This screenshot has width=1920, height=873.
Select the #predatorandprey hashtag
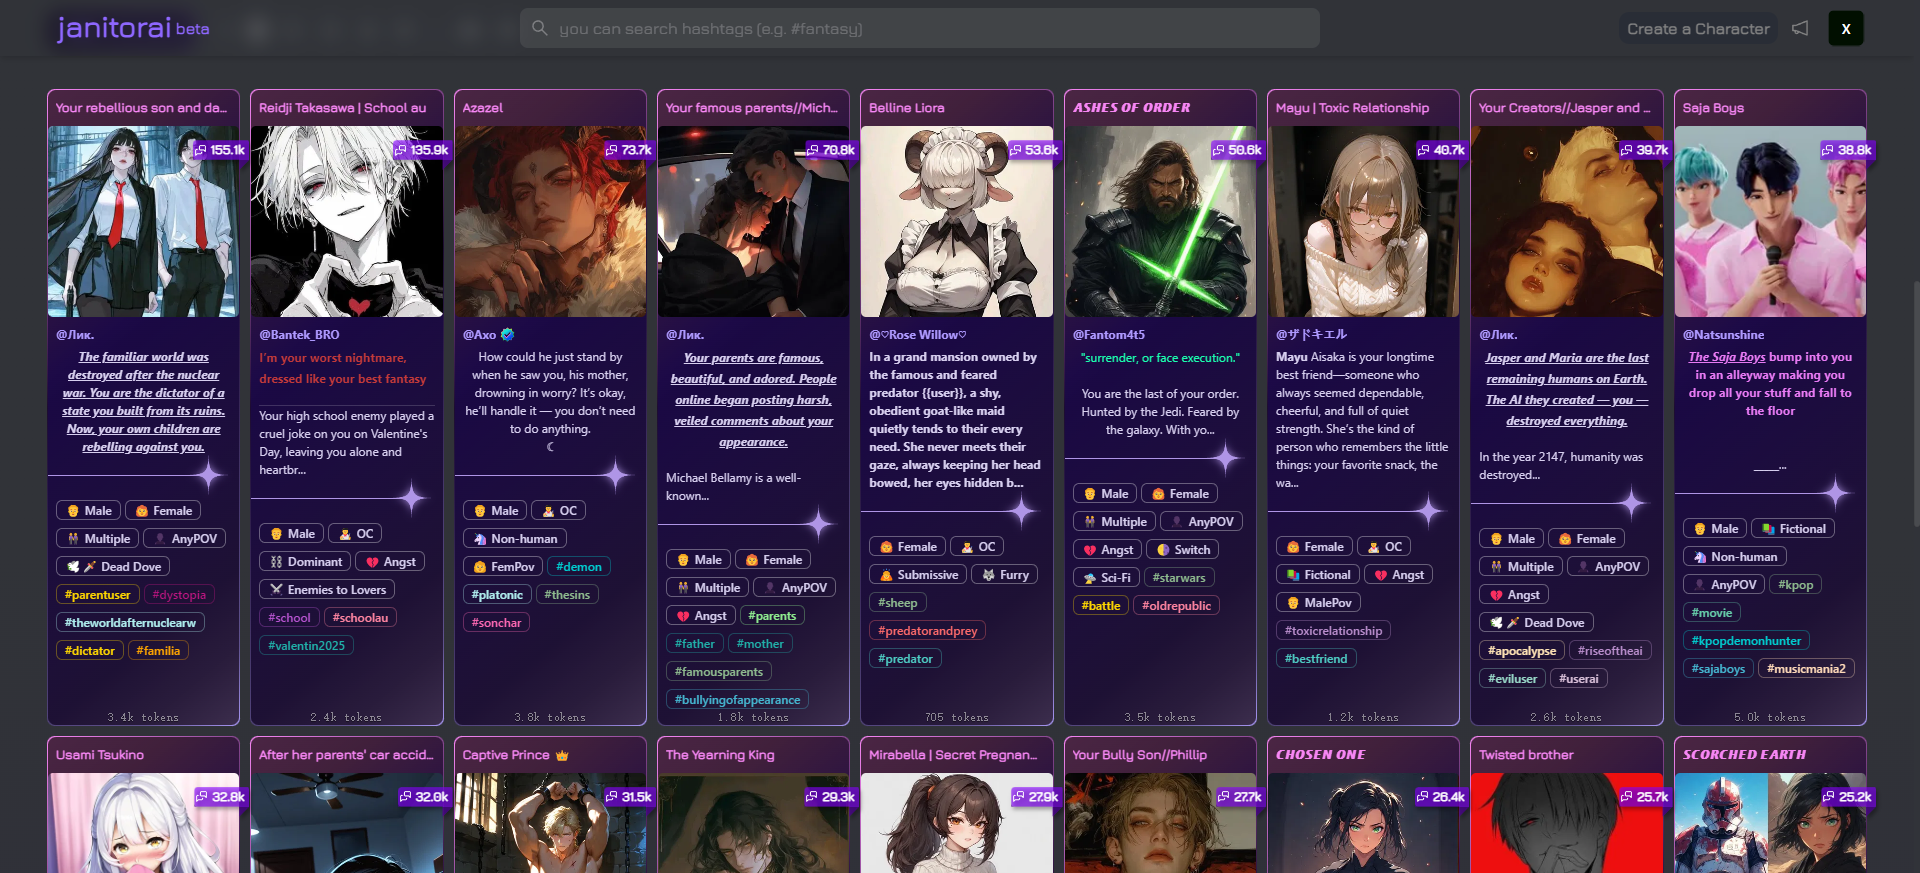coord(927,631)
